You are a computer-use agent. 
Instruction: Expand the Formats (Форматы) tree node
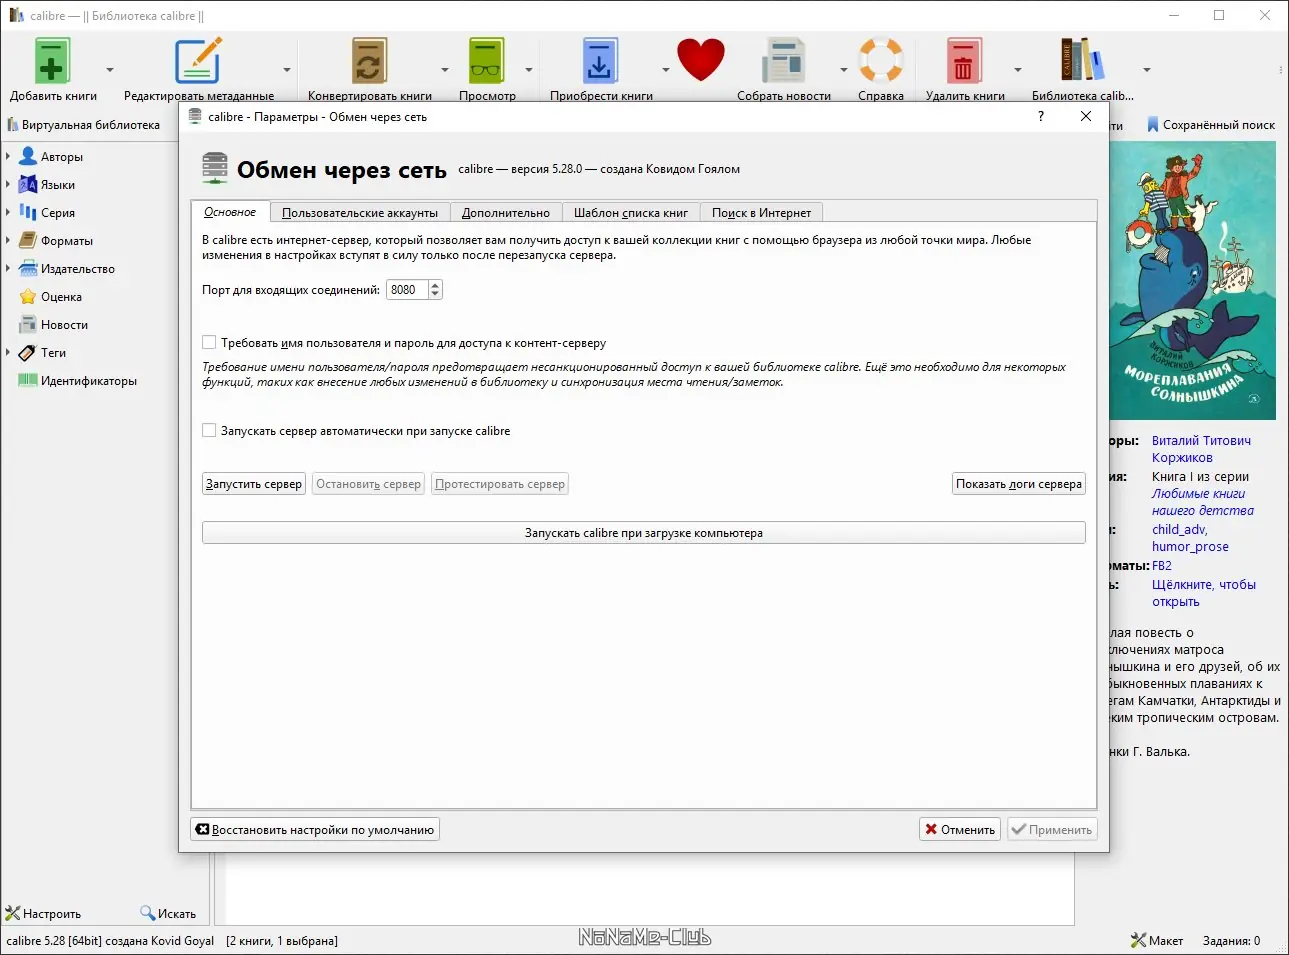(8, 241)
